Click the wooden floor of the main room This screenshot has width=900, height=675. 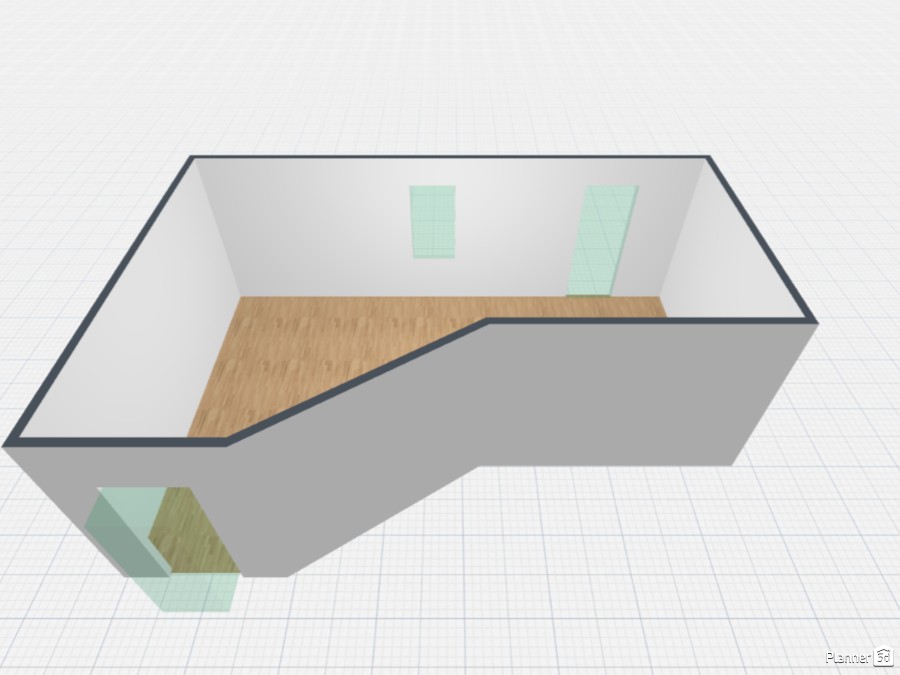pos(380,340)
